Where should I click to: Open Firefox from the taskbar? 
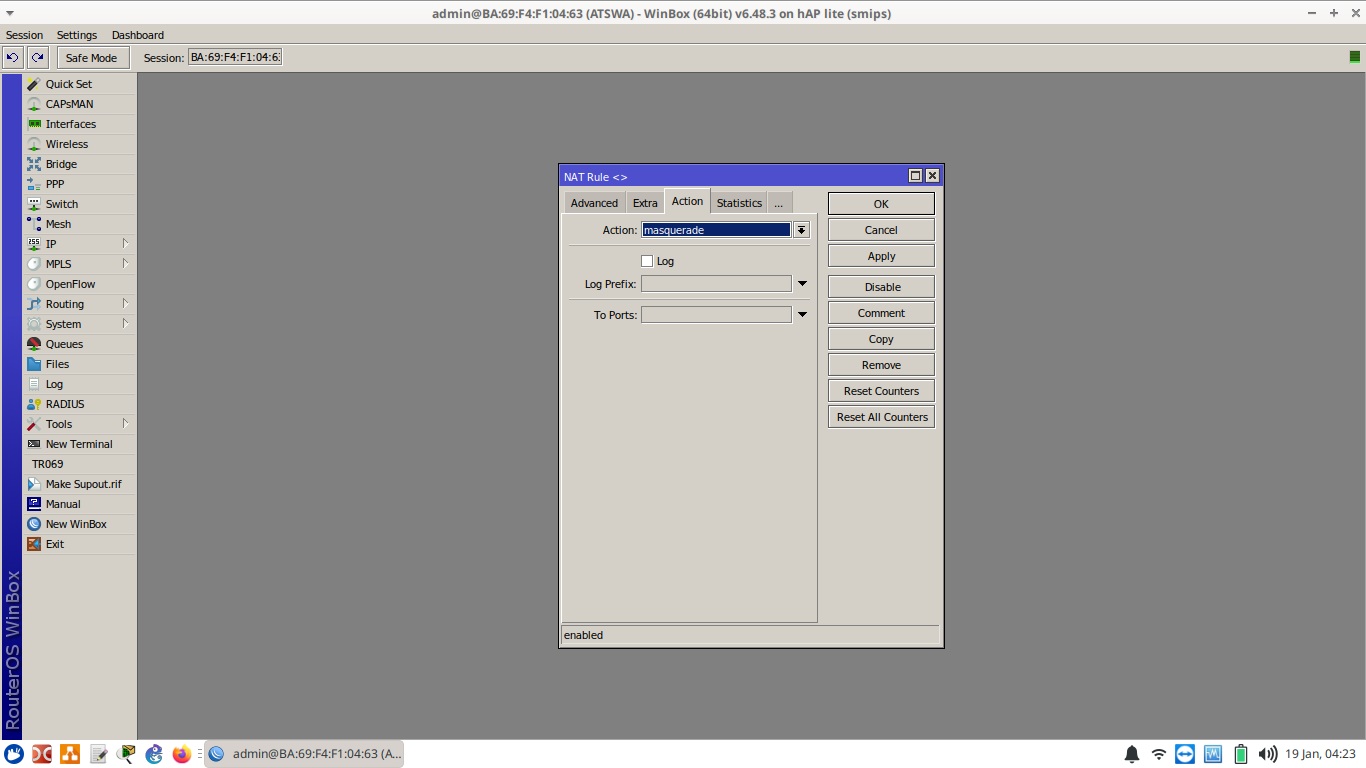point(181,754)
